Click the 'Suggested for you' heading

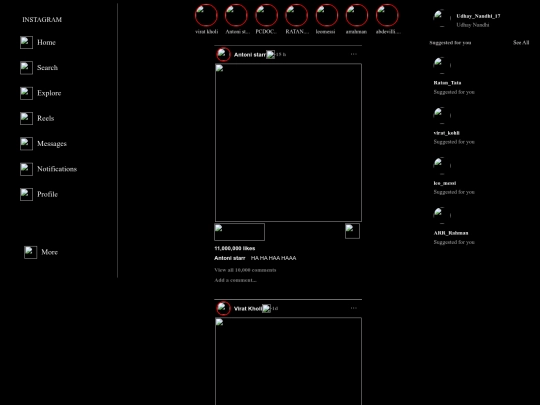pos(450,43)
